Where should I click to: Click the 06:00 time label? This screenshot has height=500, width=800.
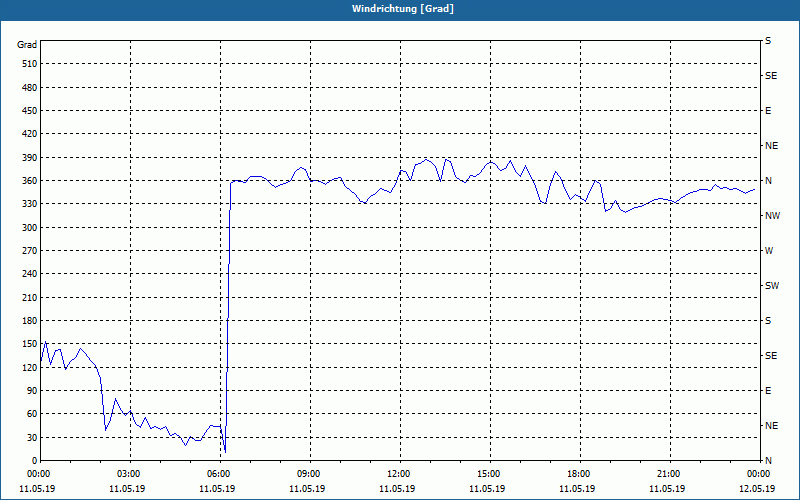pyautogui.click(x=218, y=474)
